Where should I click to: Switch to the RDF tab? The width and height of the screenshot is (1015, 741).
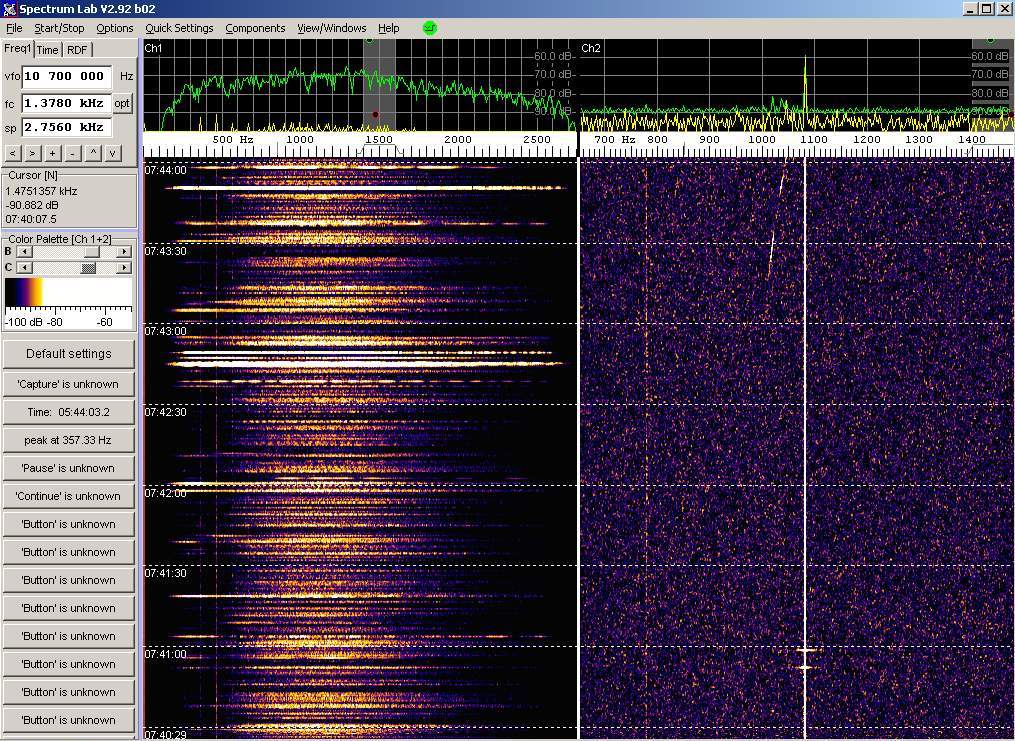coord(77,50)
